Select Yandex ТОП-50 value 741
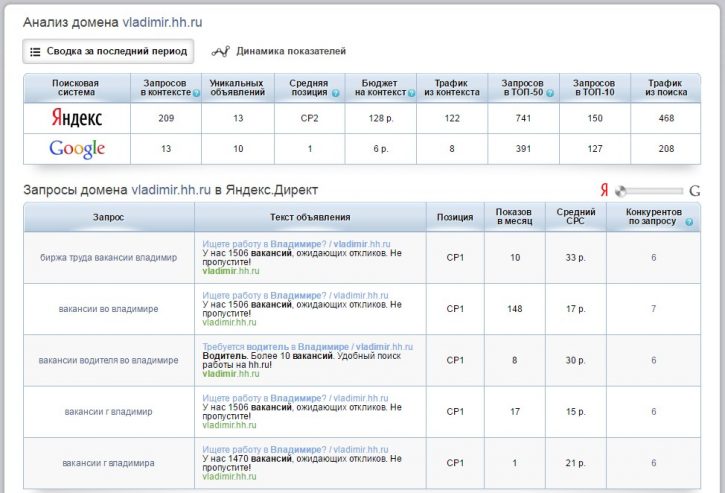Viewport: 725px width, 493px height. pos(523,118)
